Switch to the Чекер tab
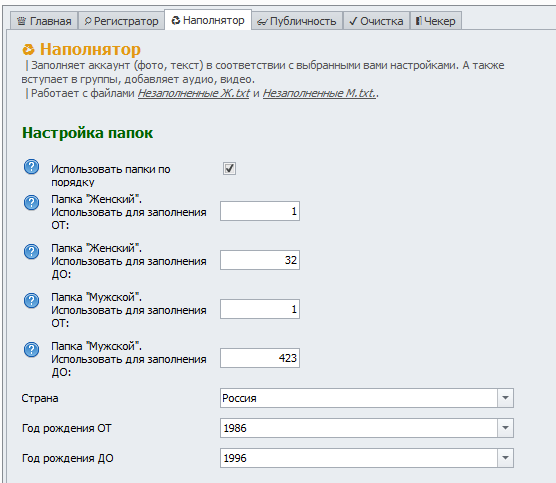 tap(436, 21)
